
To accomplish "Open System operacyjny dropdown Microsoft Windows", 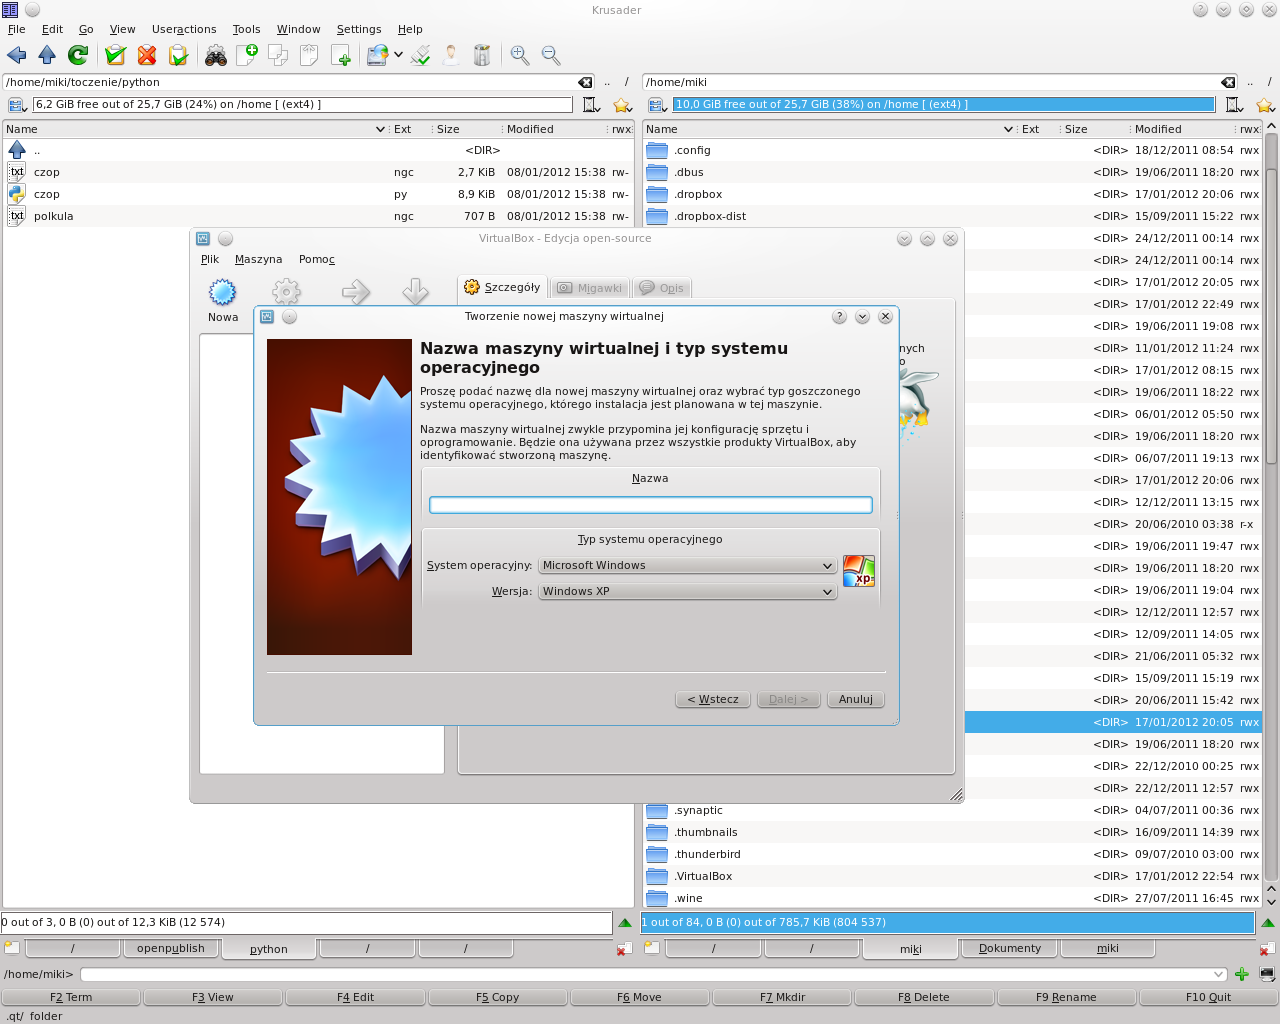I will [x=687, y=565].
